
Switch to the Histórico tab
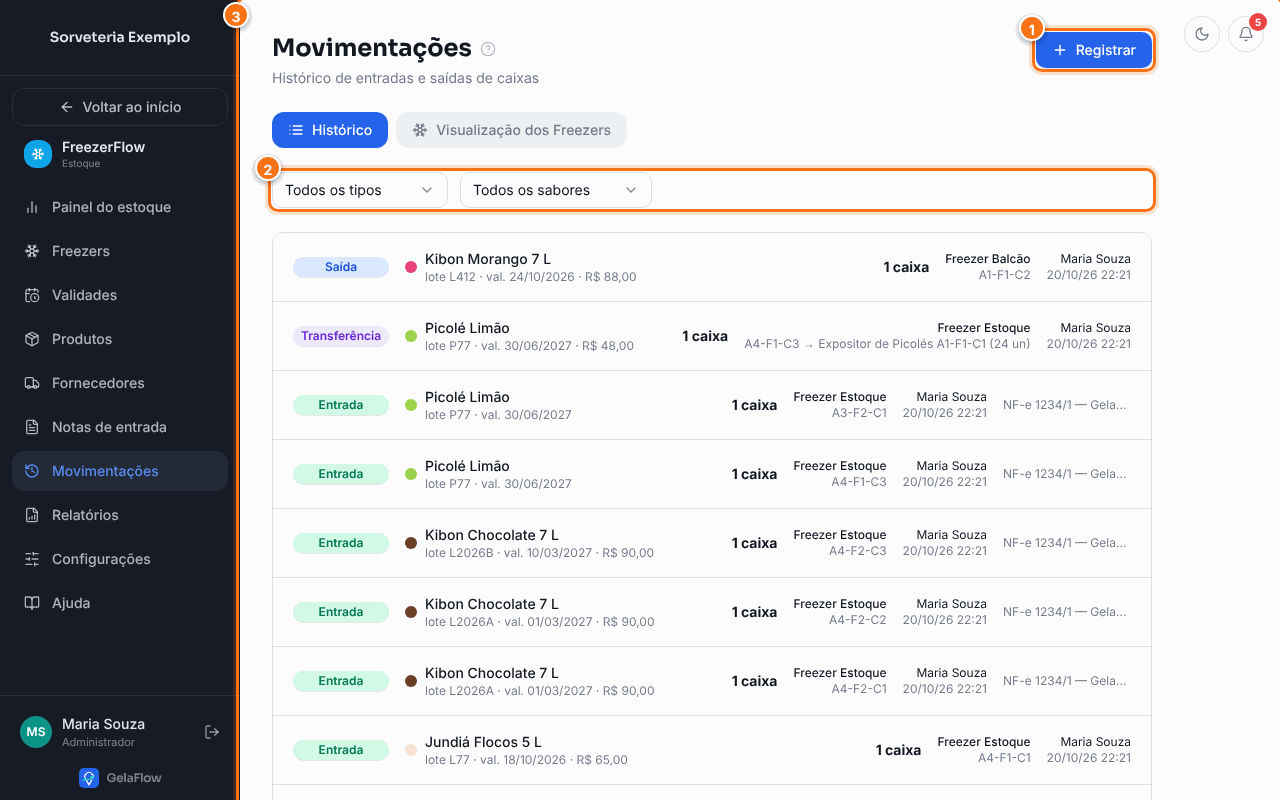pyautogui.click(x=330, y=130)
